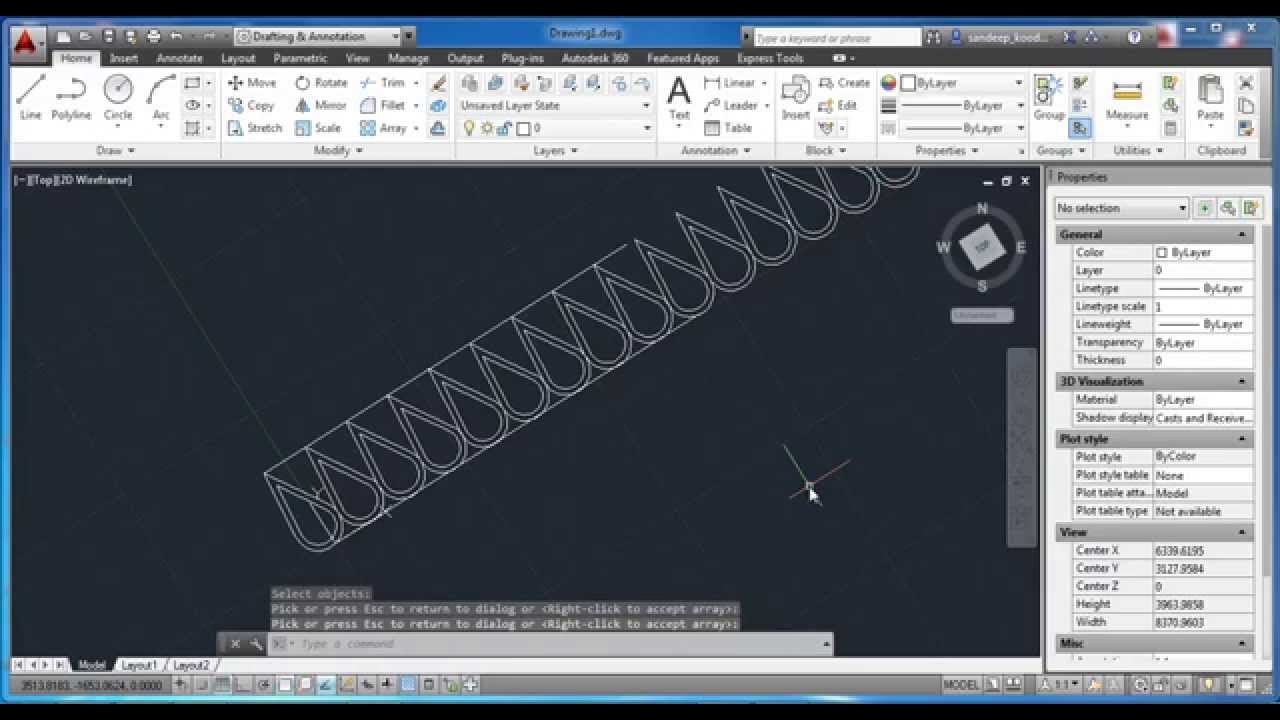
Task: Open the Table annotation tool
Action: [728, 128]
